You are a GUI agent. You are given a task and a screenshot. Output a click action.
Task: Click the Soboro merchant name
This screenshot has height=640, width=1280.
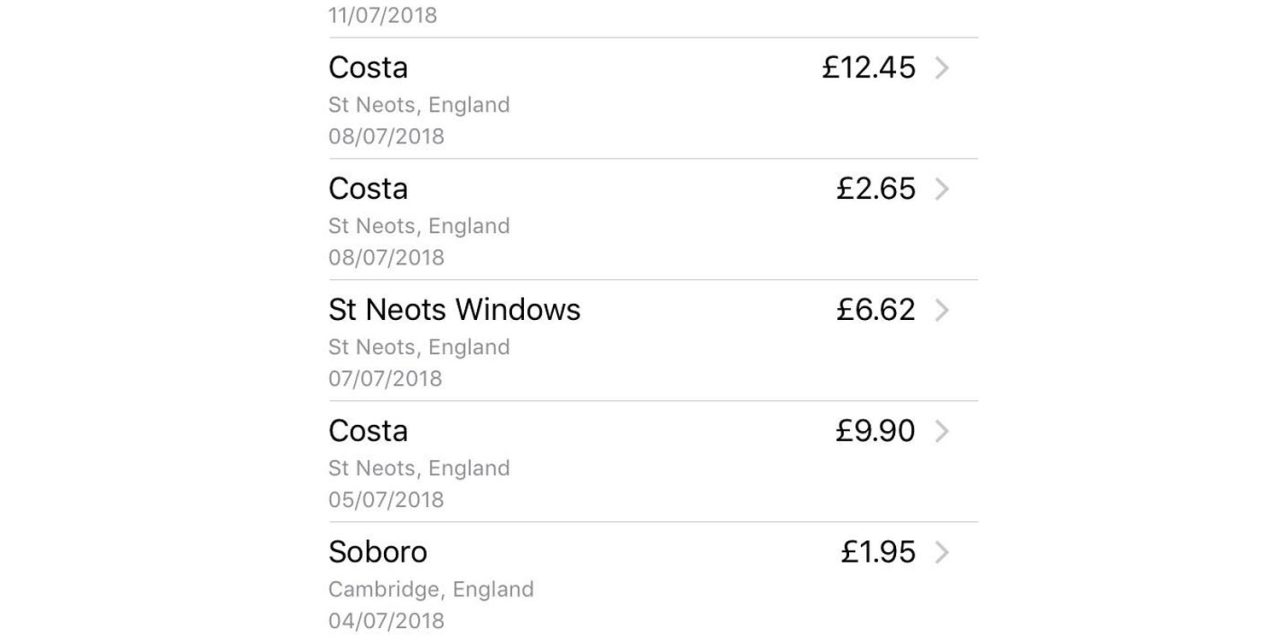[377, 552]
